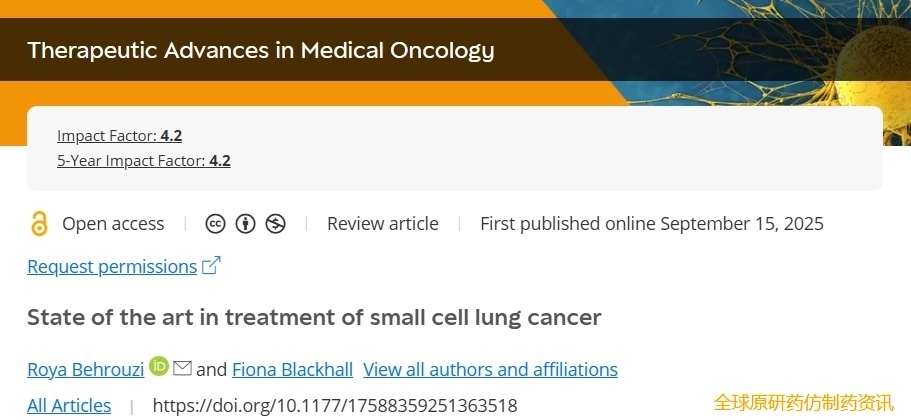Viewport: 911px width, 420px height.
Task: Open the Request permissions link
Action: pos(112,267)
